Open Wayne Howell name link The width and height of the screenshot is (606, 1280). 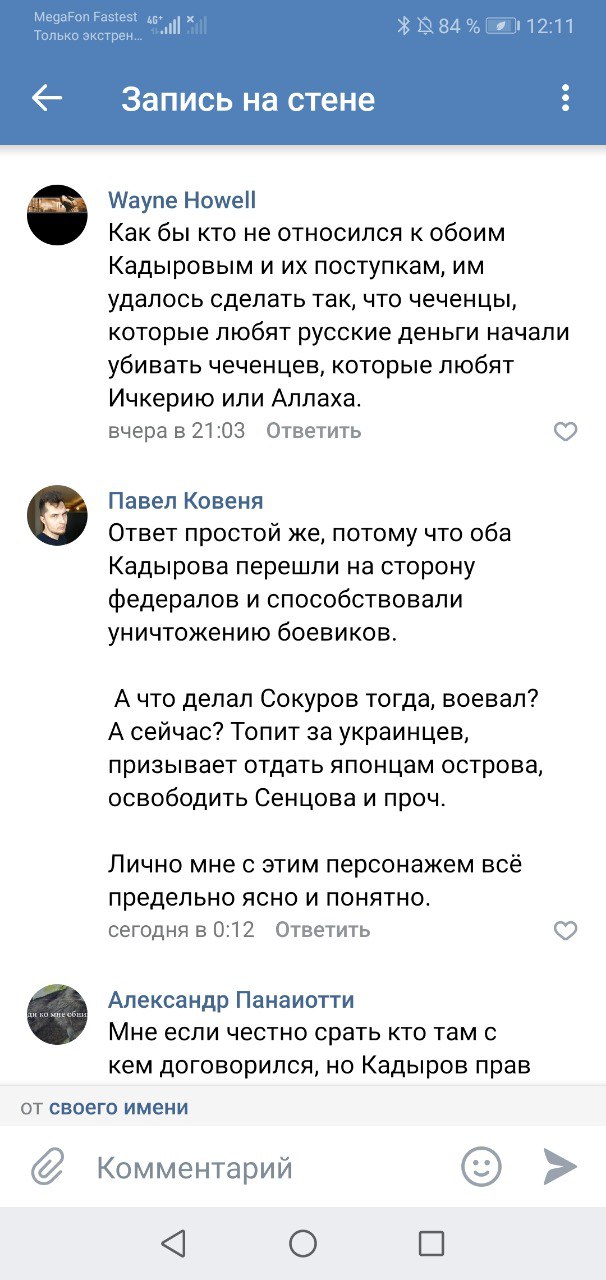tap(182, 200)
